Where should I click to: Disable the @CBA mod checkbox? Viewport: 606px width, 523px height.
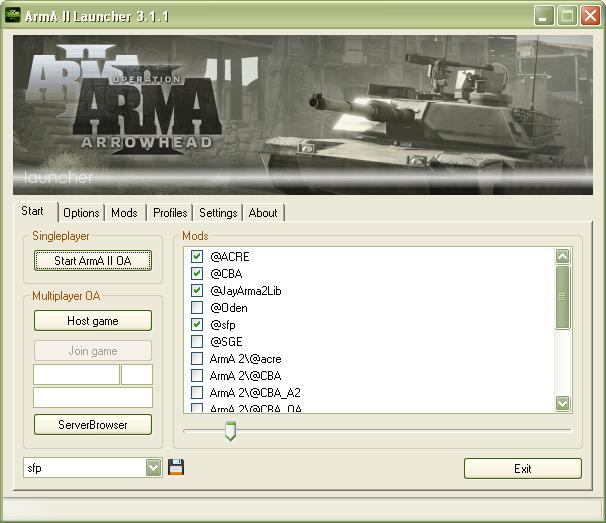pyautogui.click(x=197, y=273)
